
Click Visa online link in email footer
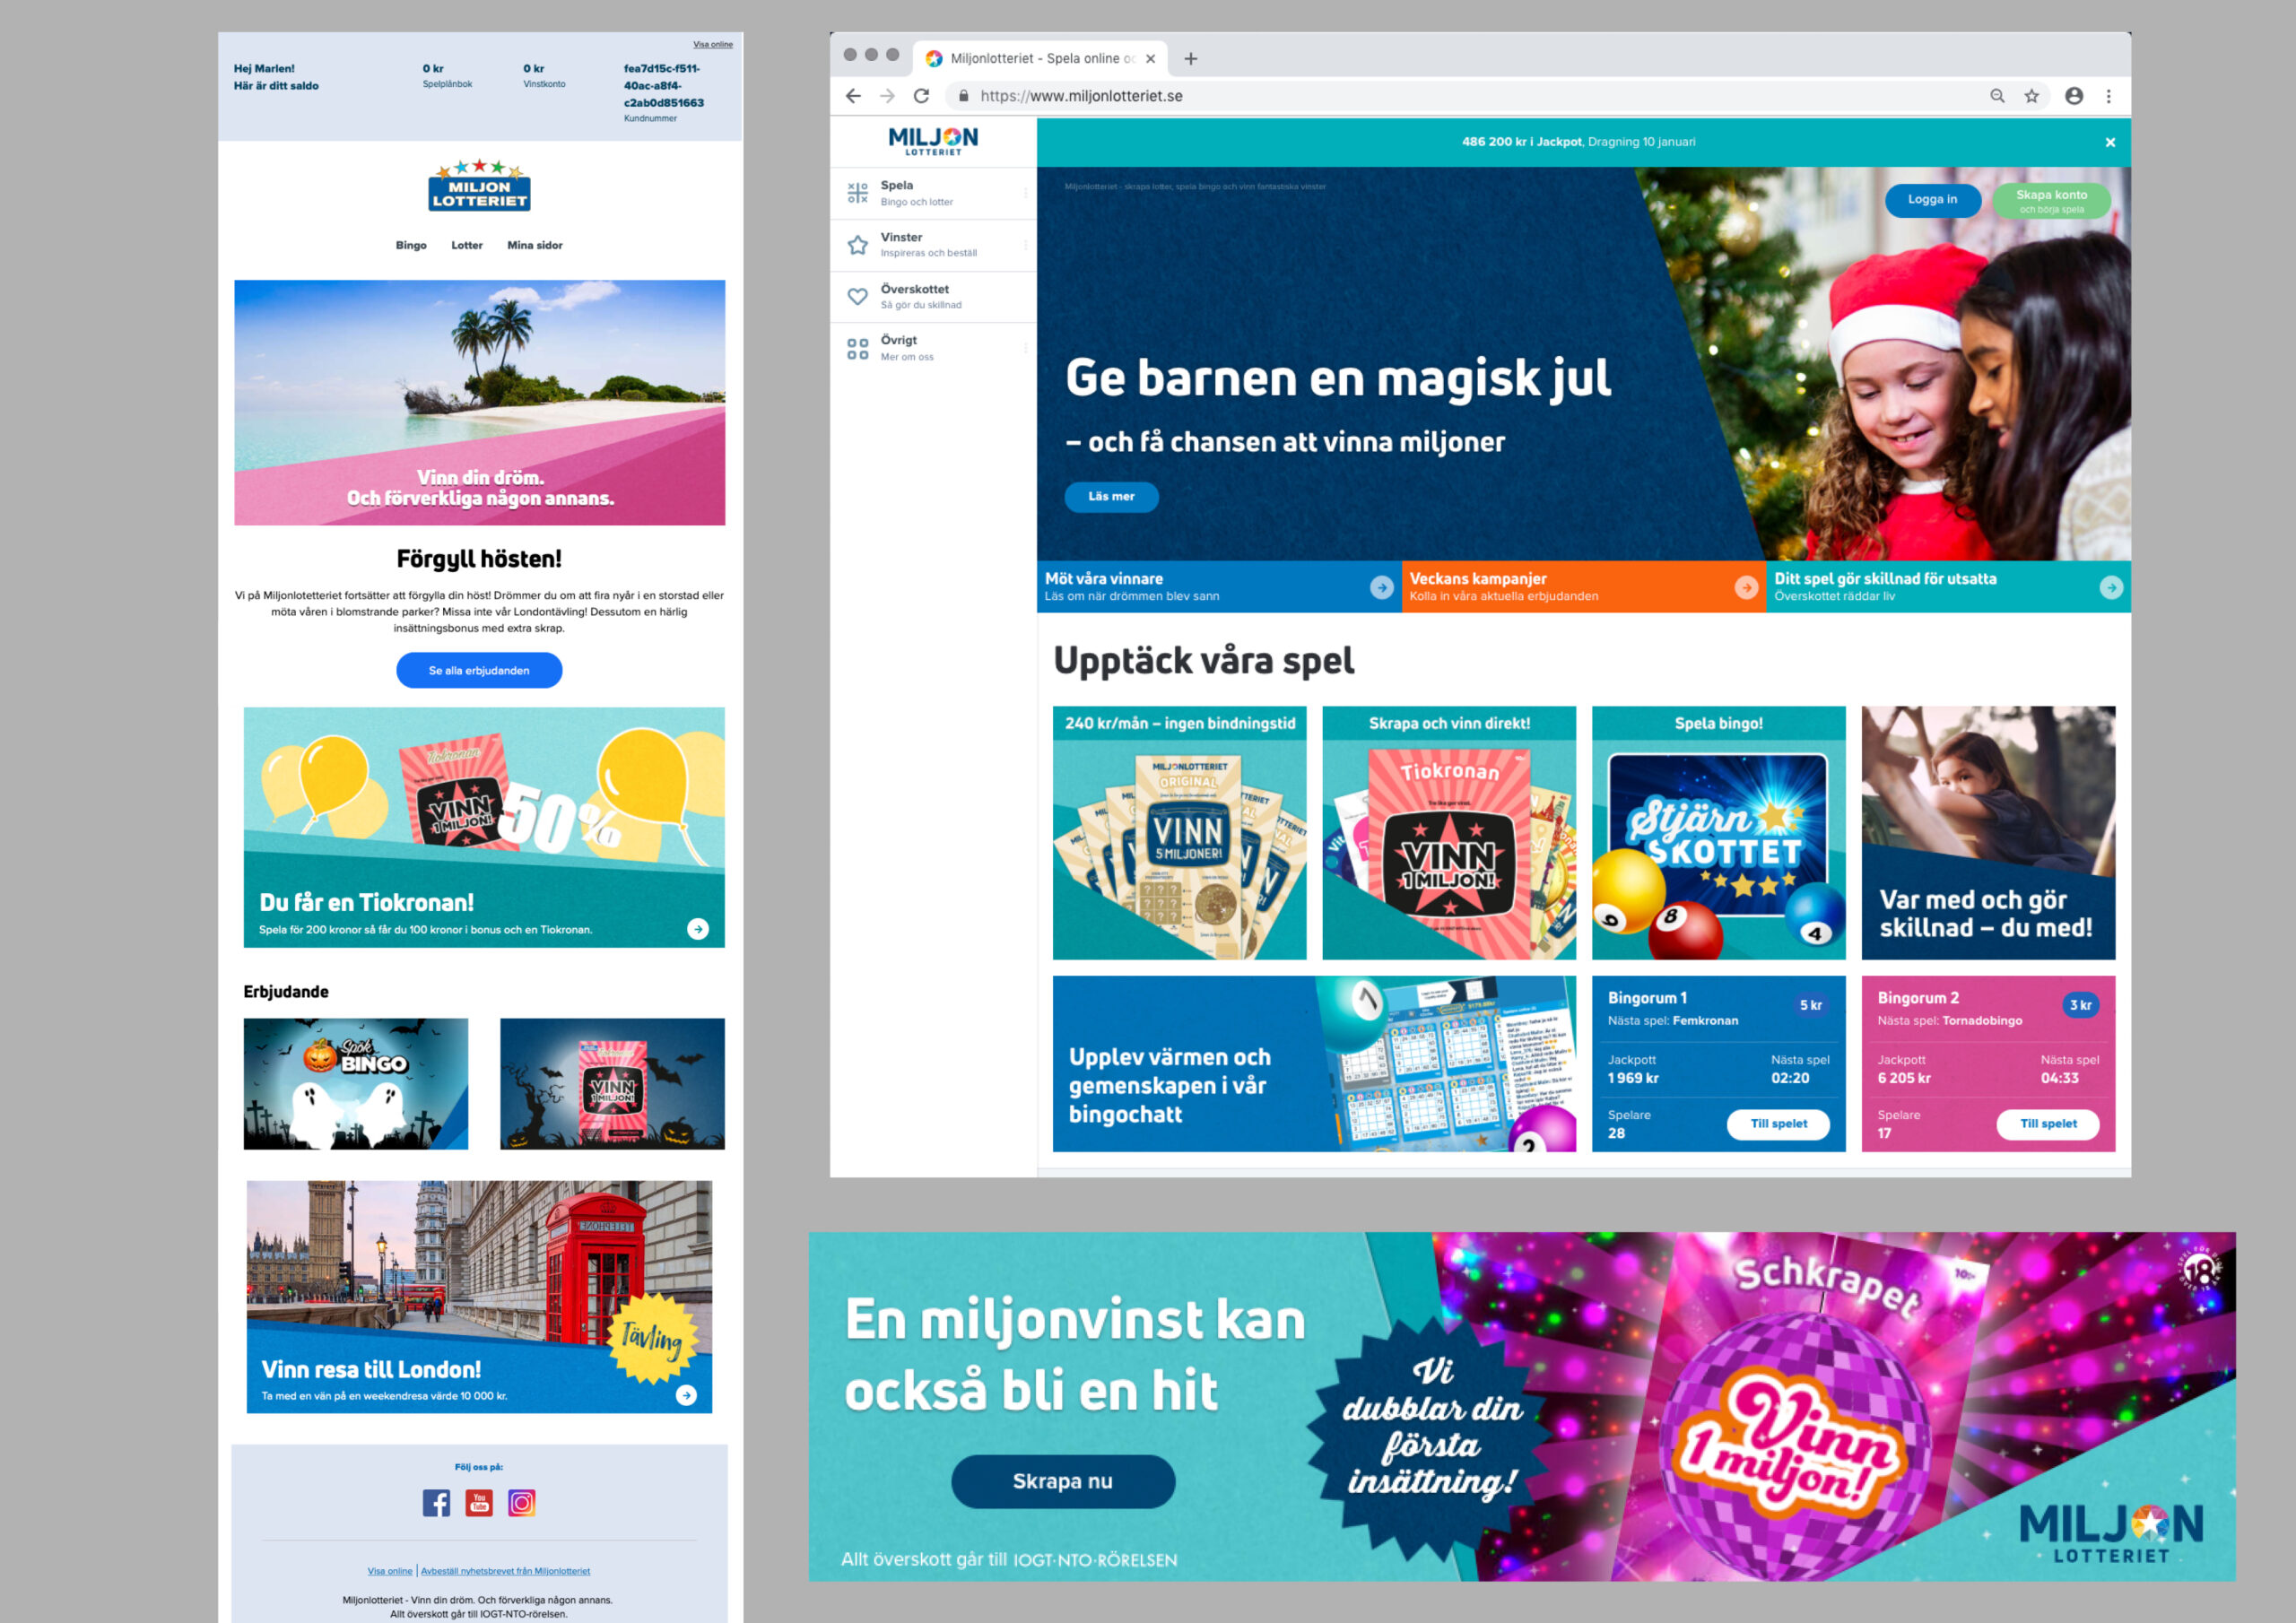click(390, 1571)
